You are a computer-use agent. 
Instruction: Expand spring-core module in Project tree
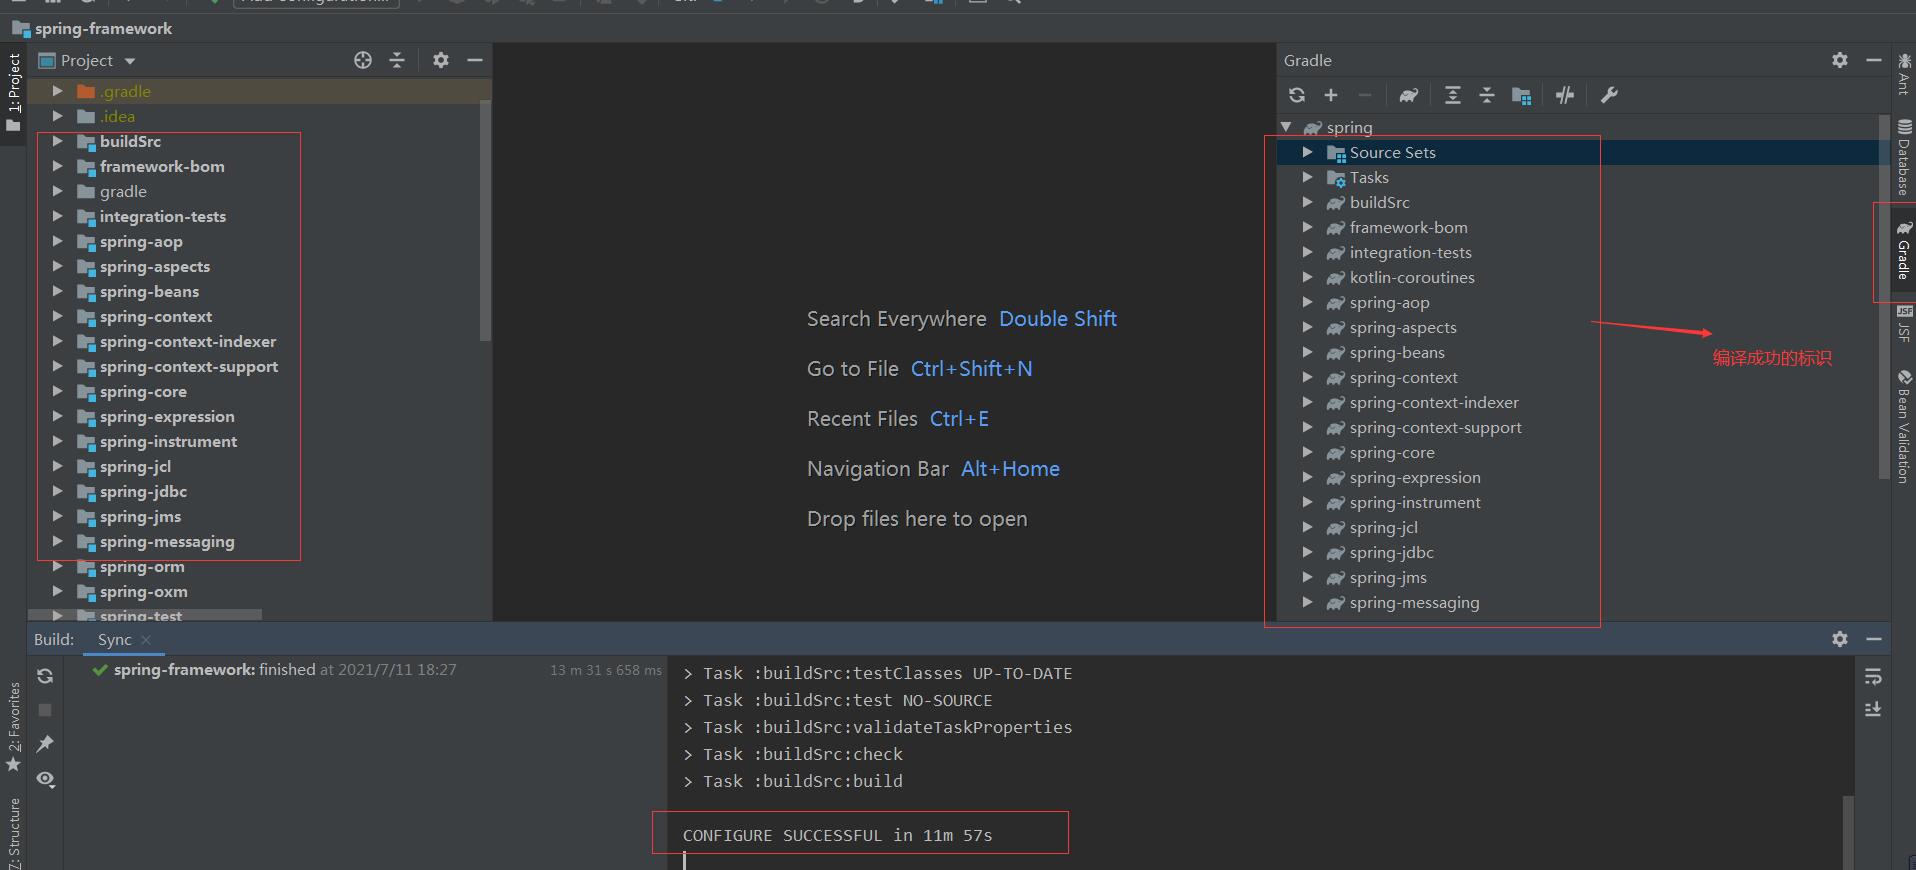pyautogui.click(x=58, y=391)
